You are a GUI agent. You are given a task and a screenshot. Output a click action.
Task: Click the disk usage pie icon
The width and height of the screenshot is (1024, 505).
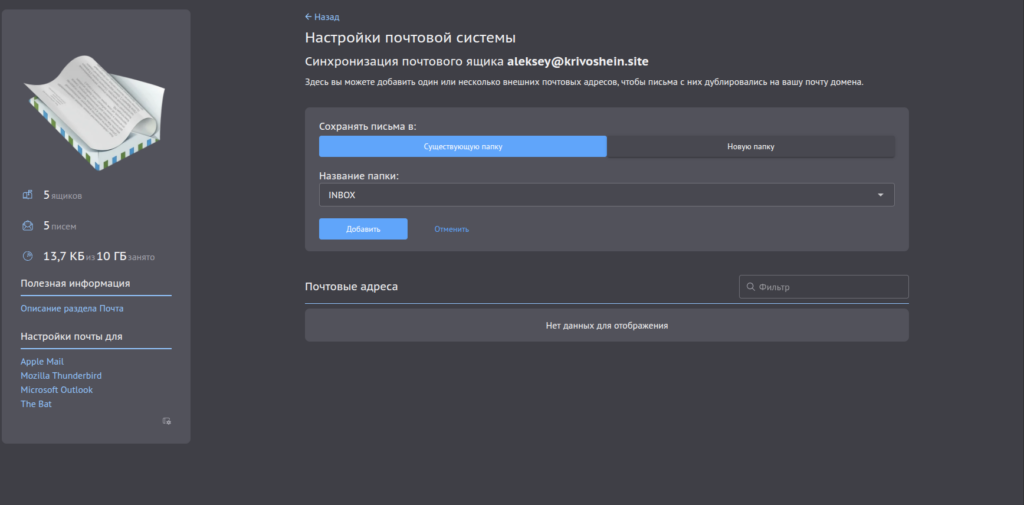coord(27,256)
